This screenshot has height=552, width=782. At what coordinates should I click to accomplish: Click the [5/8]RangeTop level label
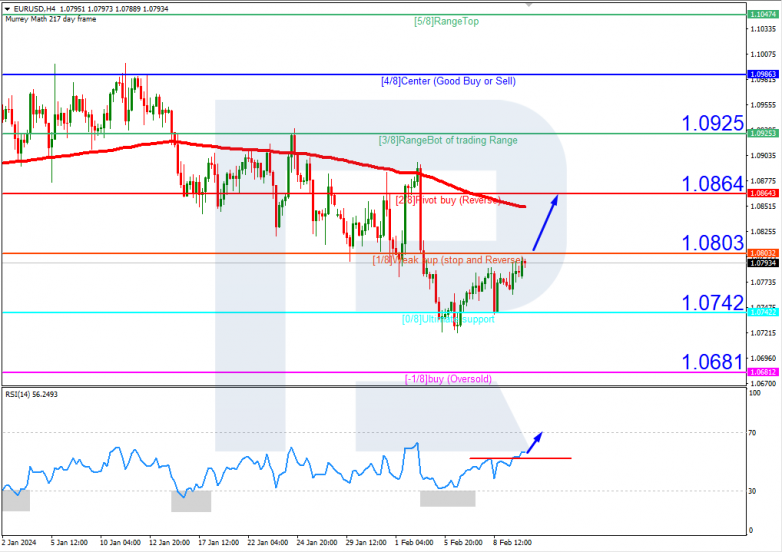[x=446, y=21]
